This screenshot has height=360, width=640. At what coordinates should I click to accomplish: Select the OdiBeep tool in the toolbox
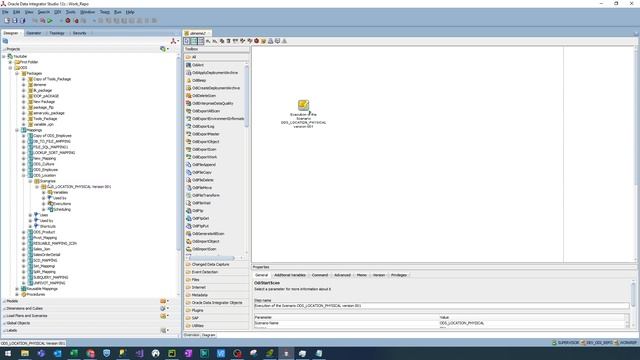tap(199, 80)
